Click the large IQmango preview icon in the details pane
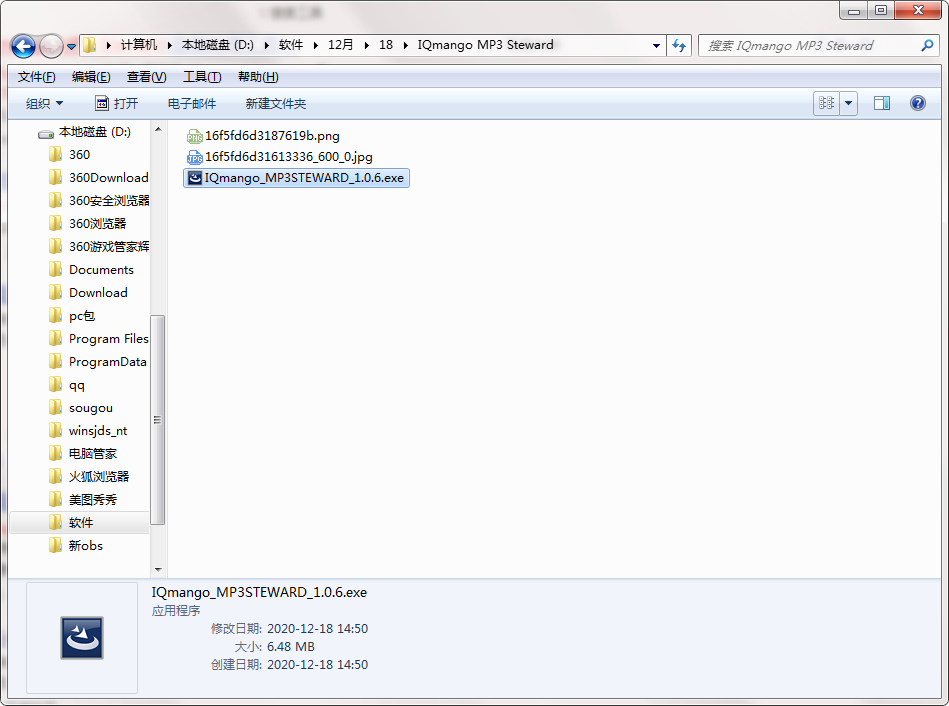This screenshot has height=706, width=949. (x=82, y=638)
